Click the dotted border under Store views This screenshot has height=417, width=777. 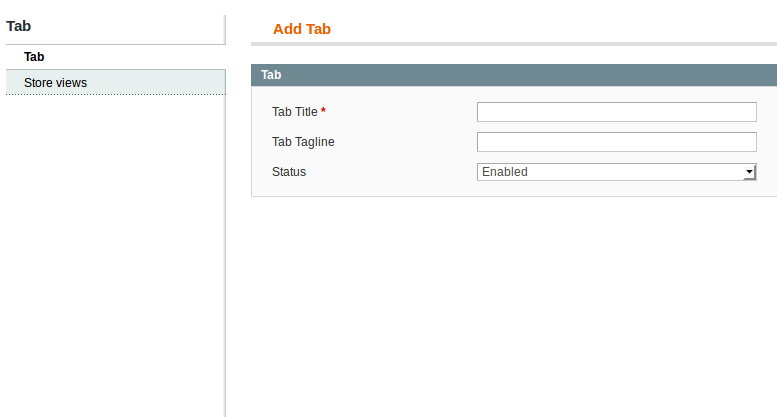[115, 94]
